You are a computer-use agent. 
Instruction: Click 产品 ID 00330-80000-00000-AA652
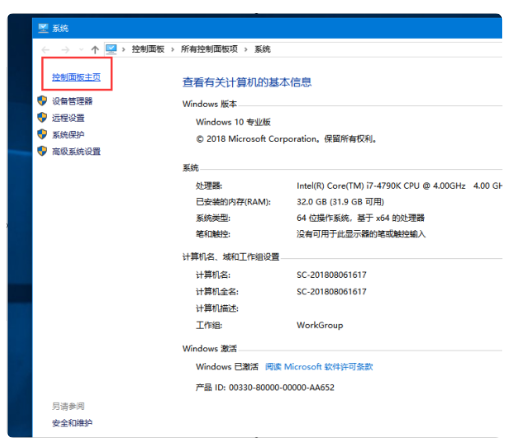[265, 387]
